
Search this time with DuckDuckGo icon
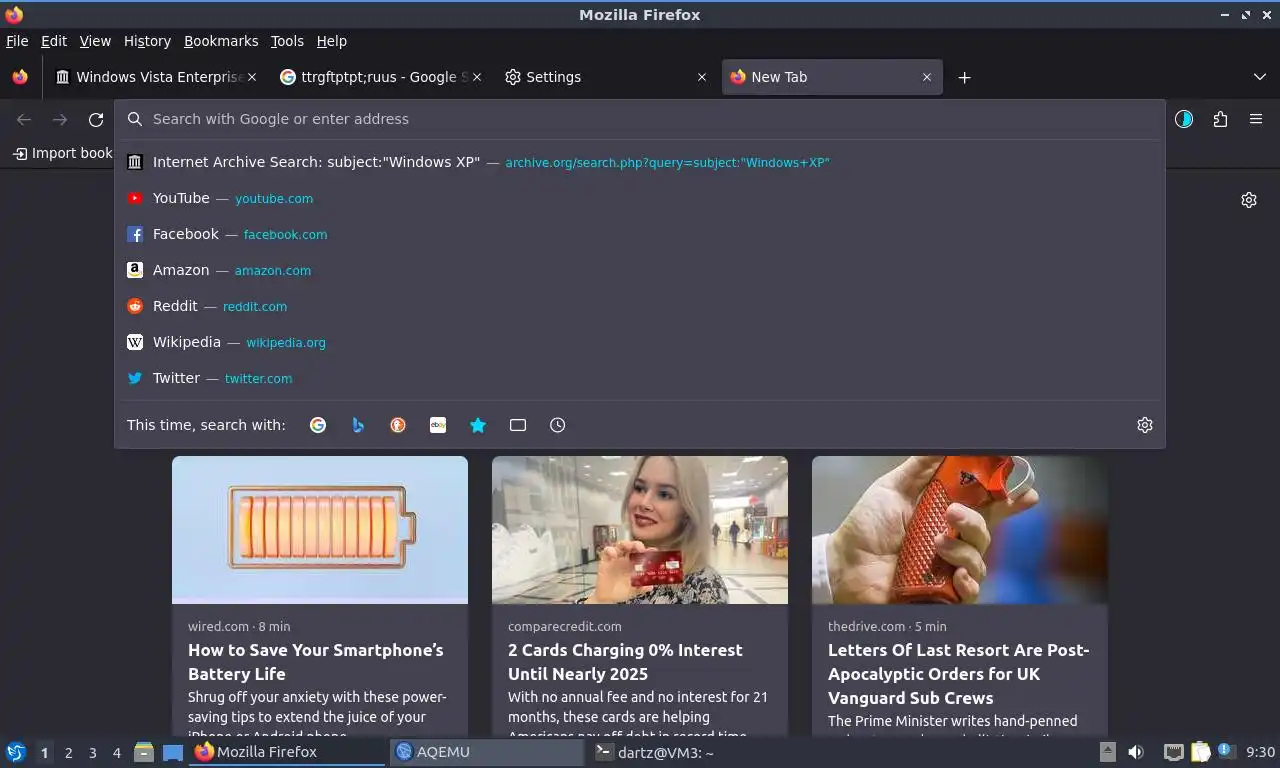coord(398,425)
